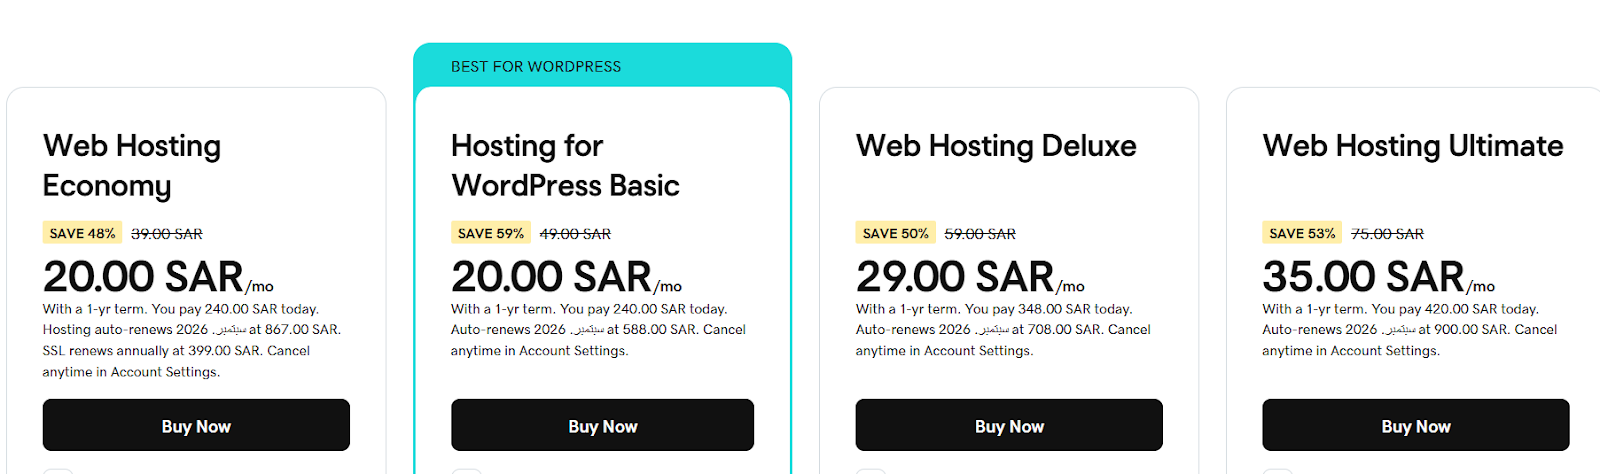Click the SAVE 48% badge

coord(82,233)
